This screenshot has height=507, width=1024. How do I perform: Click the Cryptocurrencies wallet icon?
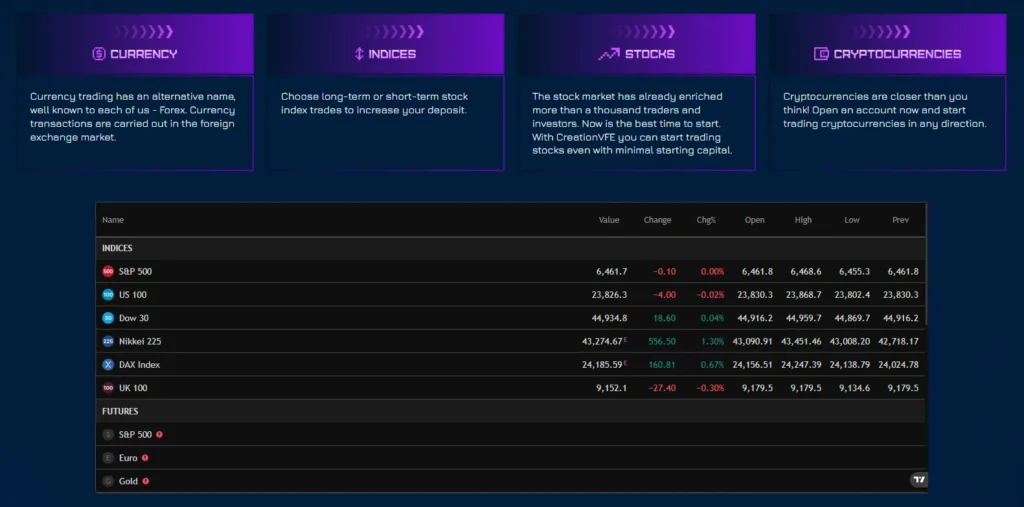click(x=821, y=54)
